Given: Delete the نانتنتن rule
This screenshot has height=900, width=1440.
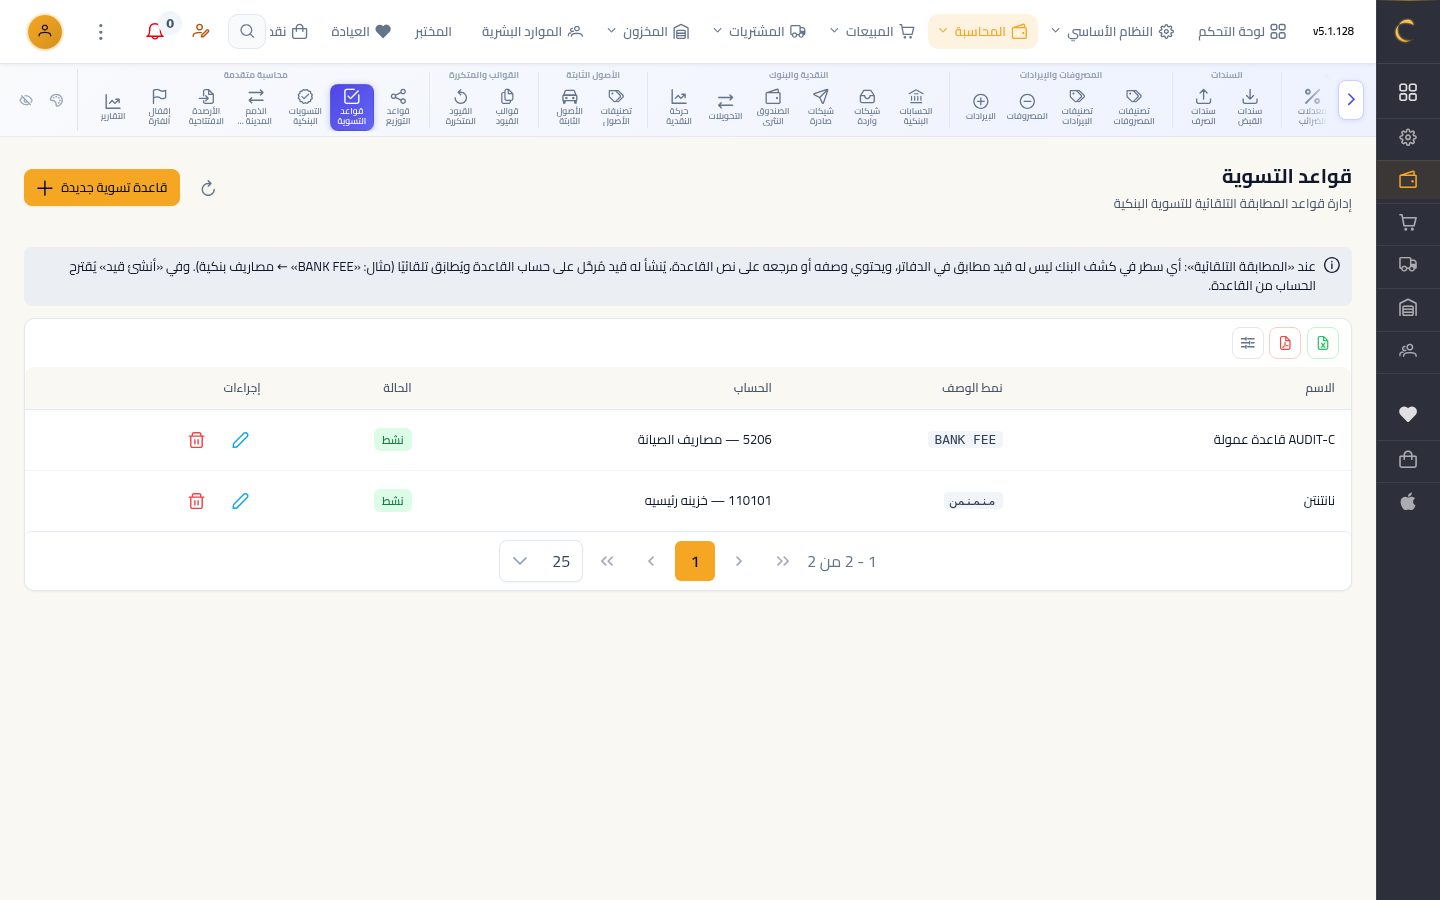Looking at the screenshot, I should (x=197, y=501).
